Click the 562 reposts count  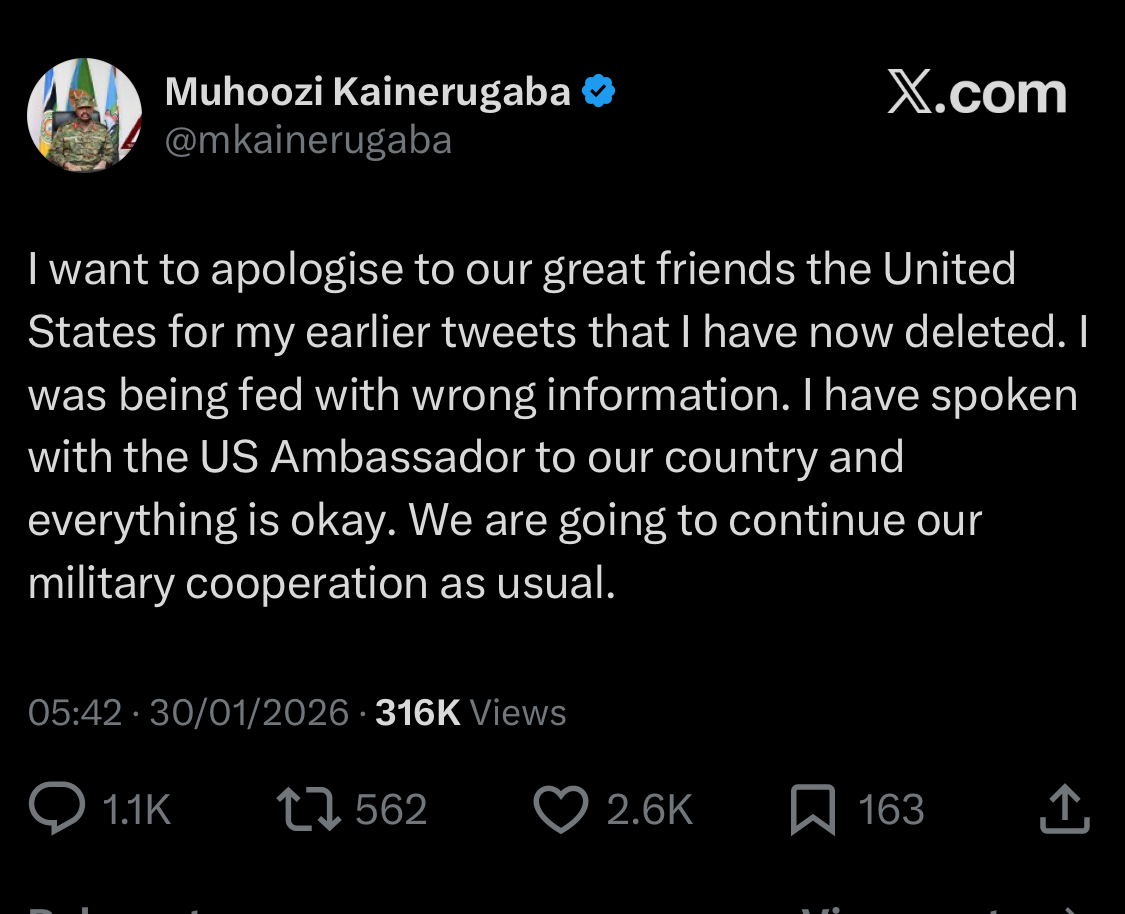click(391, 809)
